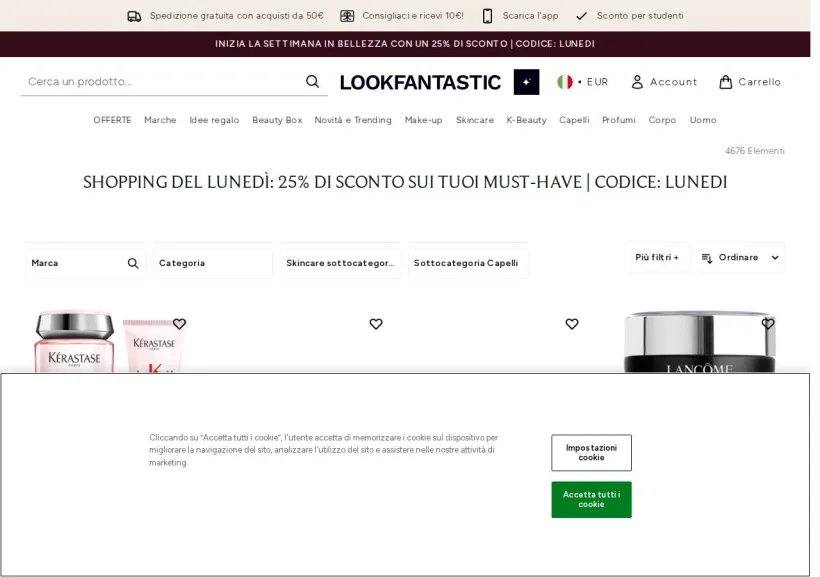Click the Marca filter search icon
This screenshot has width=820, height=577.
click(133, 263)
